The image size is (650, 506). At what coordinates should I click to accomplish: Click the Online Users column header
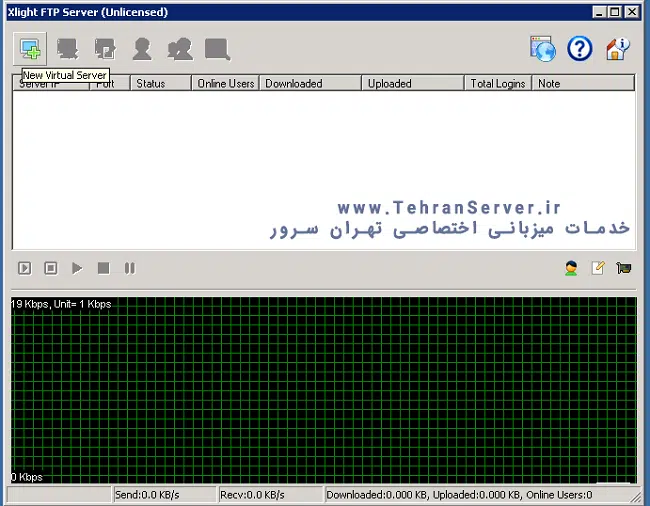(225, 84)
